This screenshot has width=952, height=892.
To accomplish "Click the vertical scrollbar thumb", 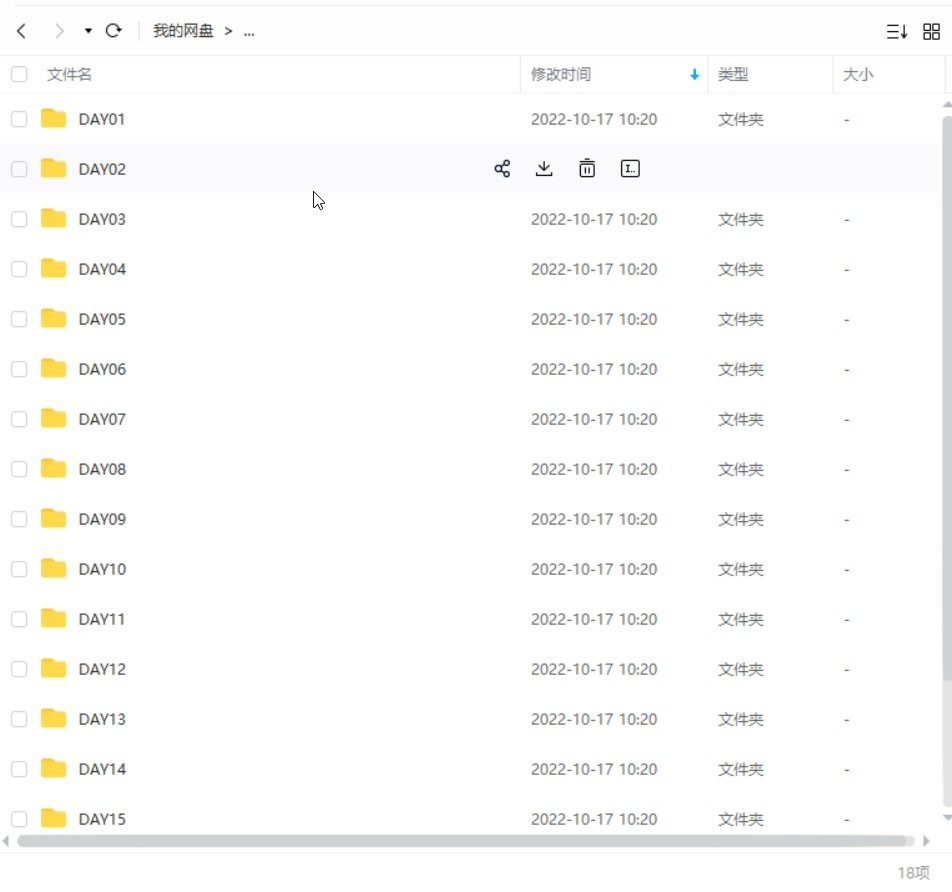I will coord(947,398).
